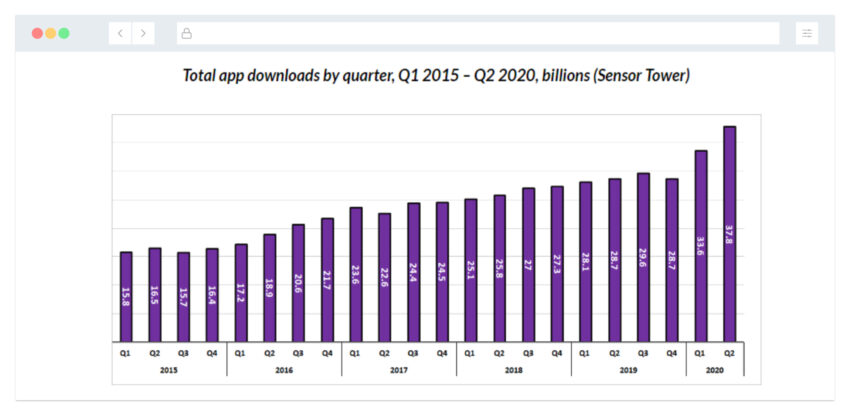The image size is (850, 415).
Task: Click the browser forward arrow
Action: tap(143, 33)
